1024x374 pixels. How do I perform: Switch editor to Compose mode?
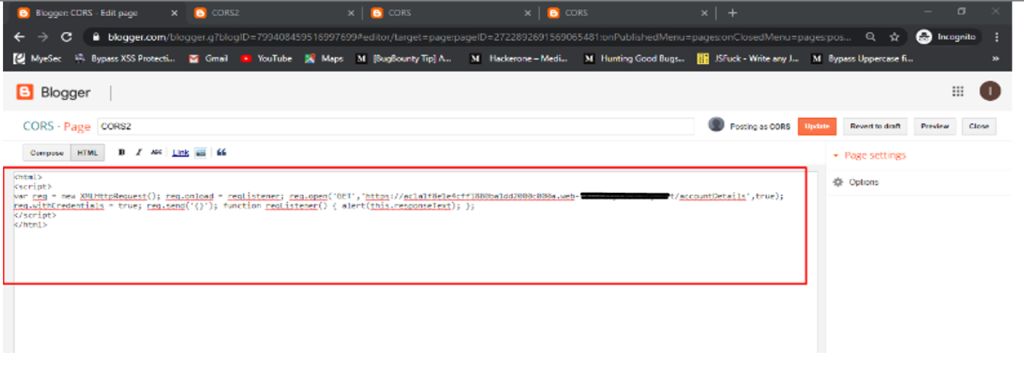coord(46,153)
